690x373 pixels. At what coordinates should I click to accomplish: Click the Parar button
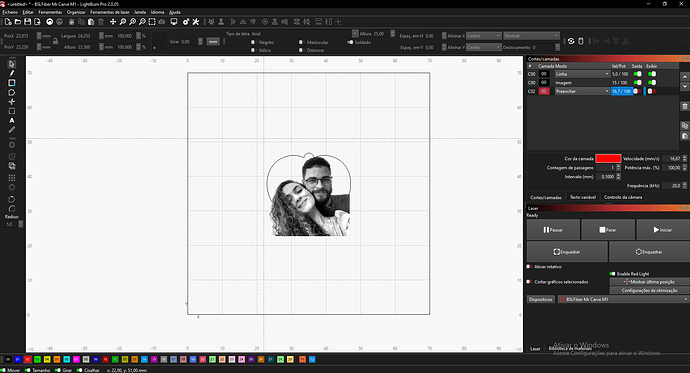tap(608, 230)
